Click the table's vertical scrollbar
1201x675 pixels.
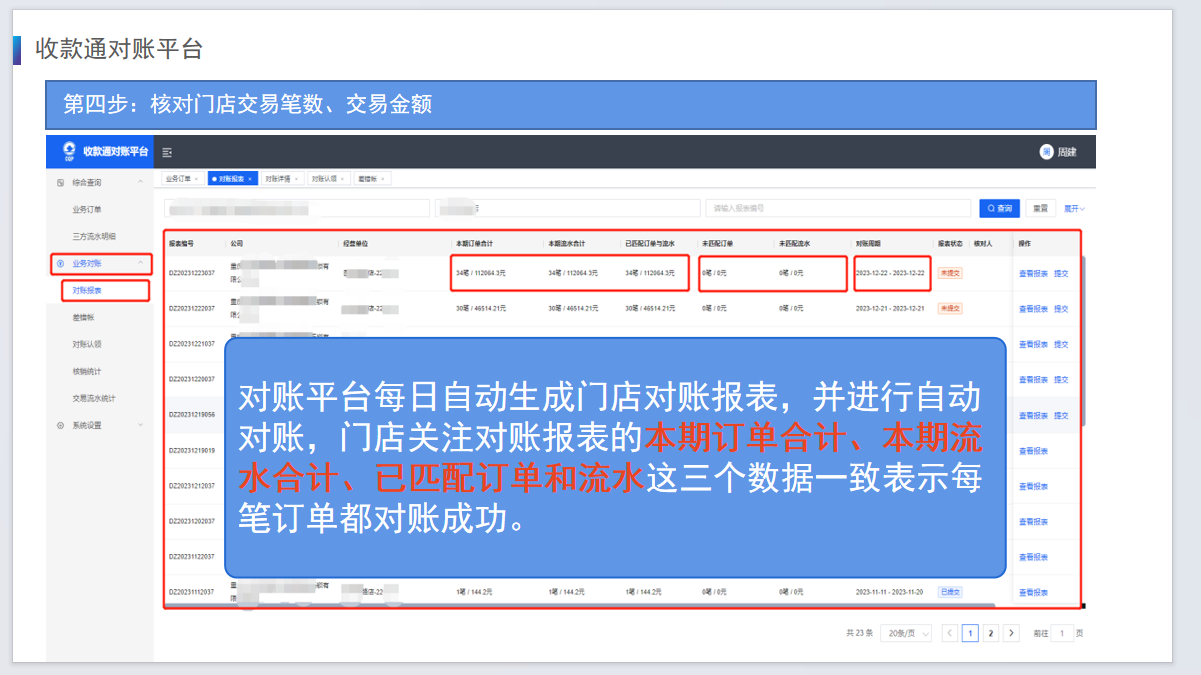[x=1083, y=340]
